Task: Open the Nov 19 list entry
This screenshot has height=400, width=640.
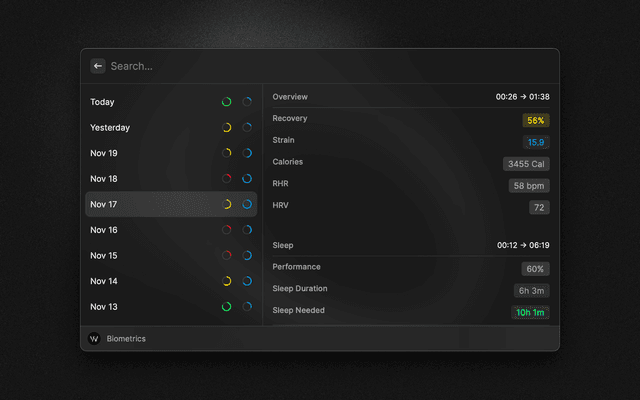Action: 150,153
